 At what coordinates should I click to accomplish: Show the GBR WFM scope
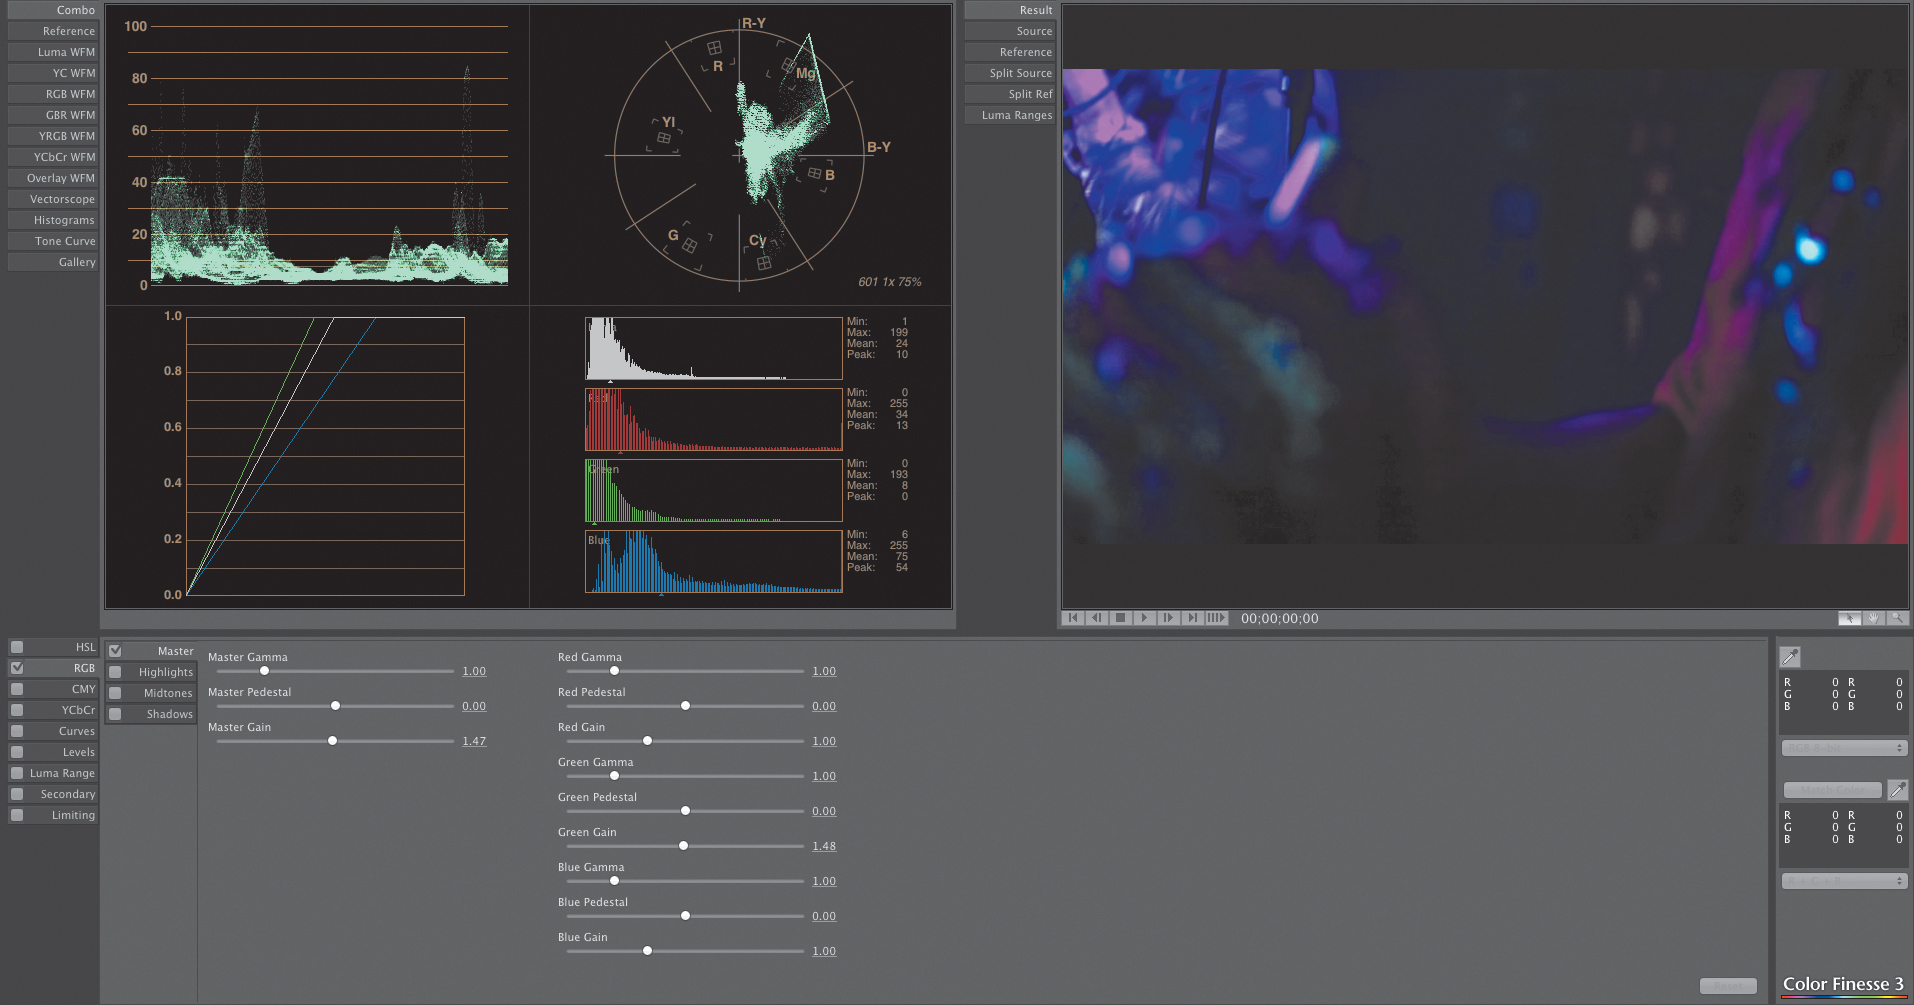[53, 115]
